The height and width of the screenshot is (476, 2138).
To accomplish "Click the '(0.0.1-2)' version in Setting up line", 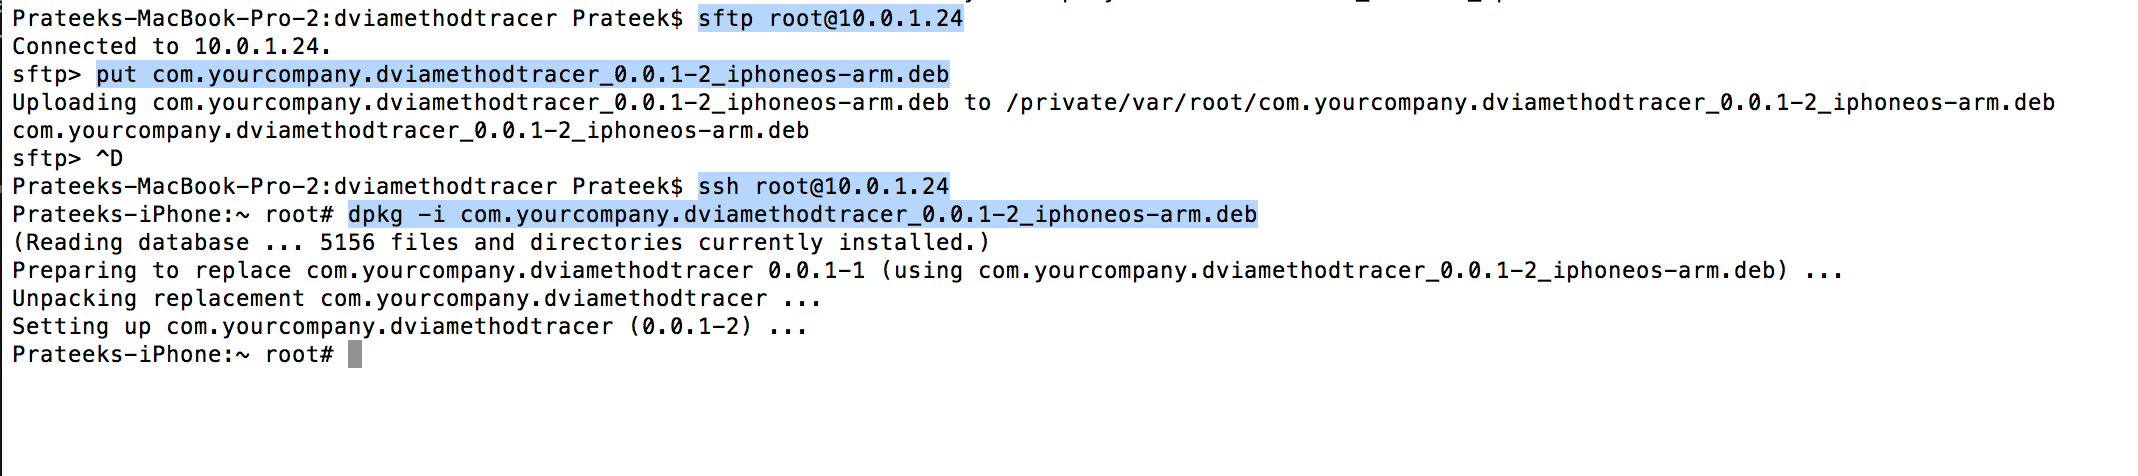I will (691, 326).
